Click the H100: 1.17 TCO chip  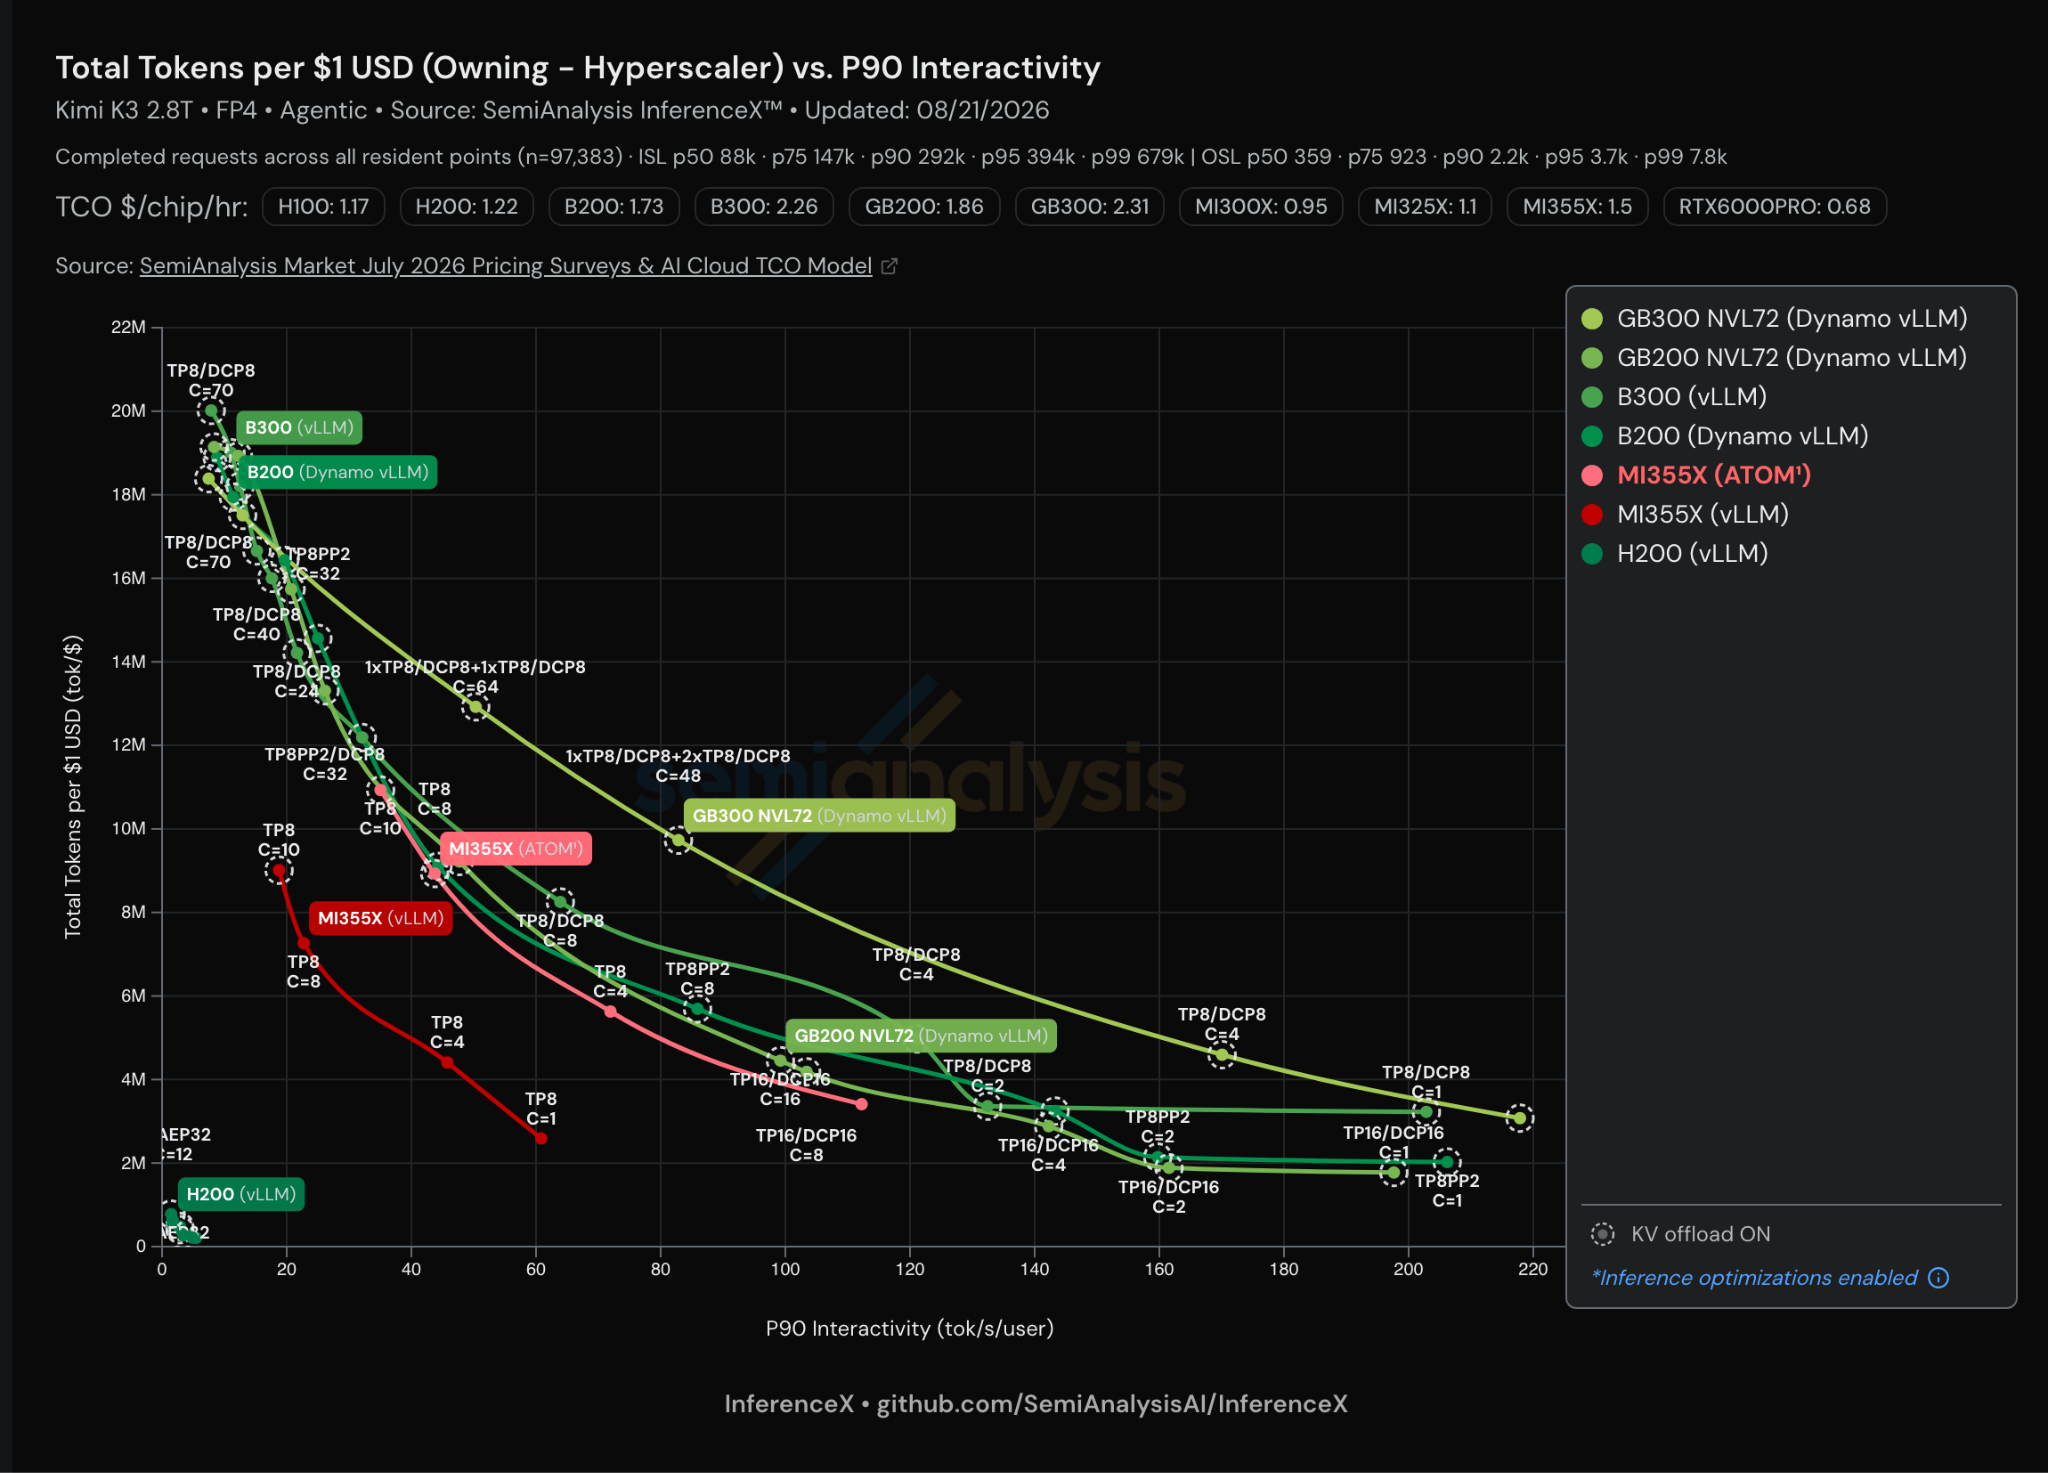point(323,207)
